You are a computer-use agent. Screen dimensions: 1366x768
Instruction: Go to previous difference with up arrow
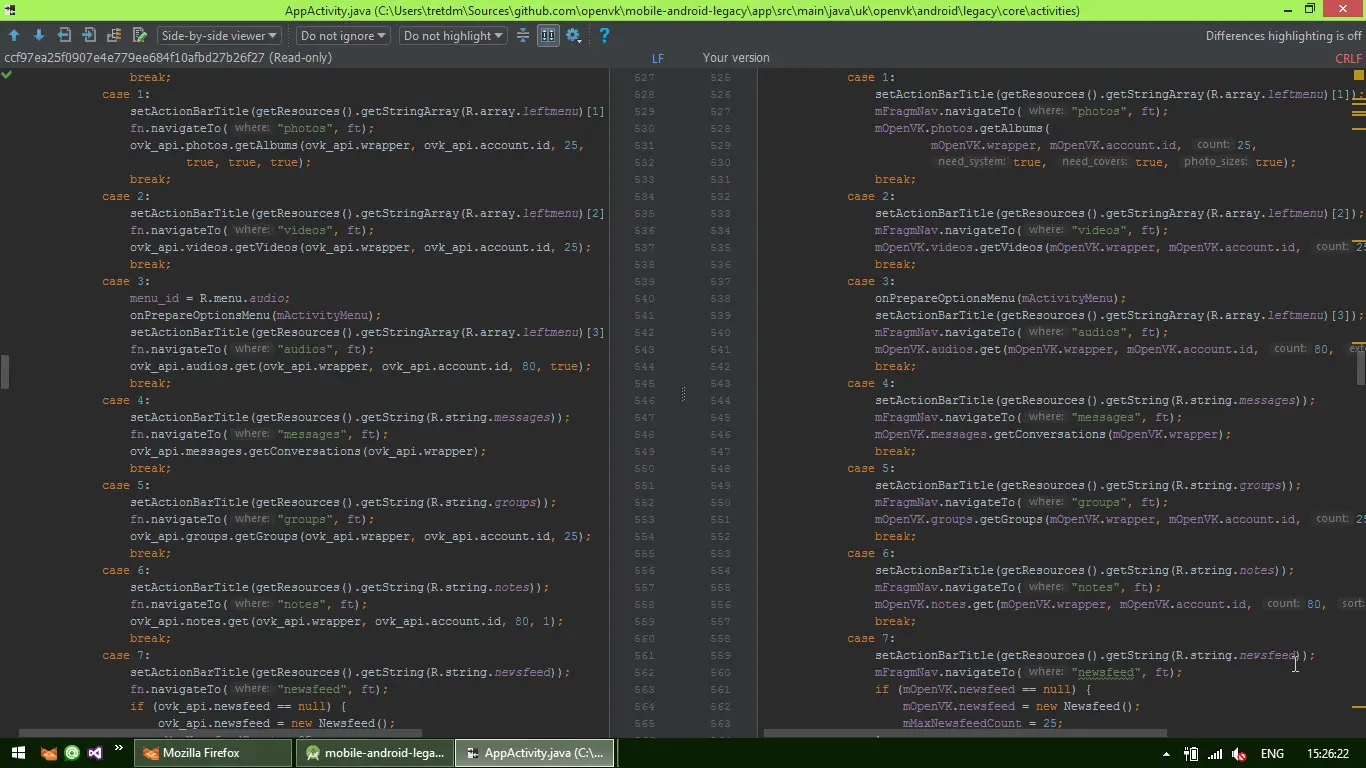[x=14, y=36]
